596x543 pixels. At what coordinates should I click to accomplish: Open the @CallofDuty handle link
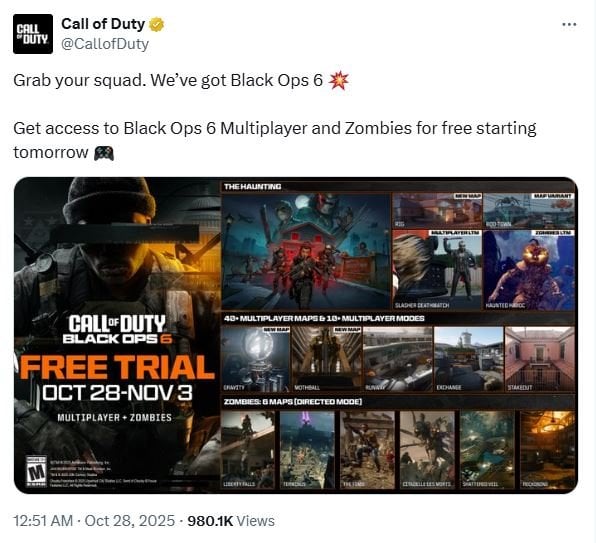[105, 44]
